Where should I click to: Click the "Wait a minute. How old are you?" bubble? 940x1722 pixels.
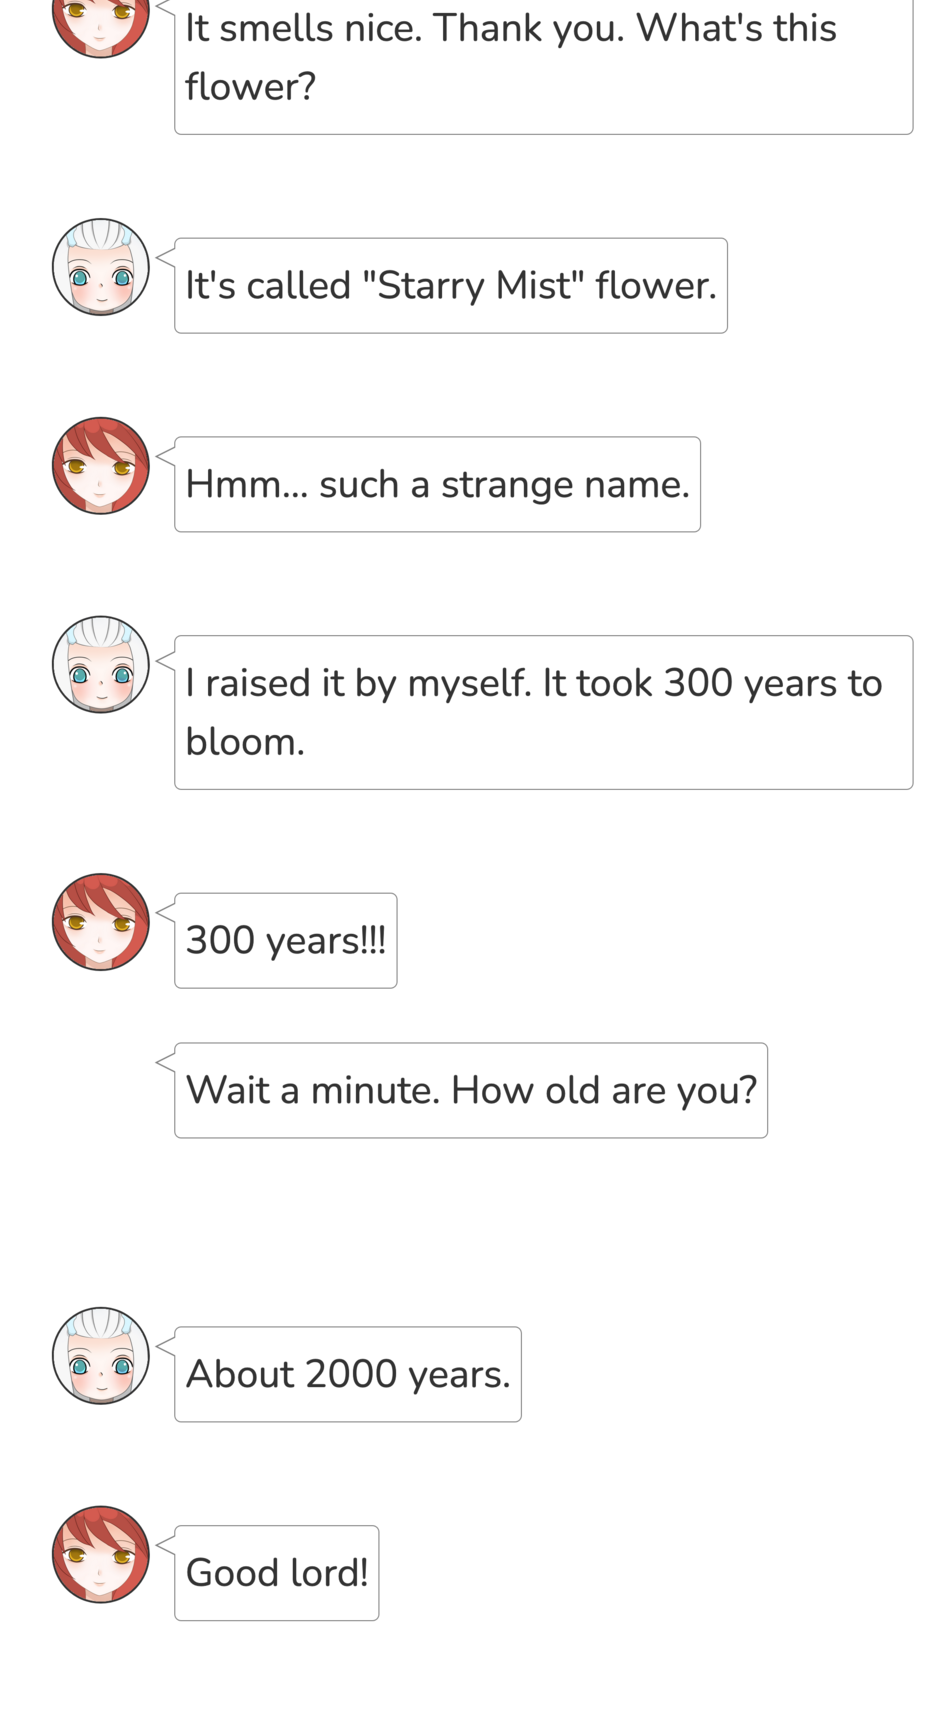click(471, 1091)
